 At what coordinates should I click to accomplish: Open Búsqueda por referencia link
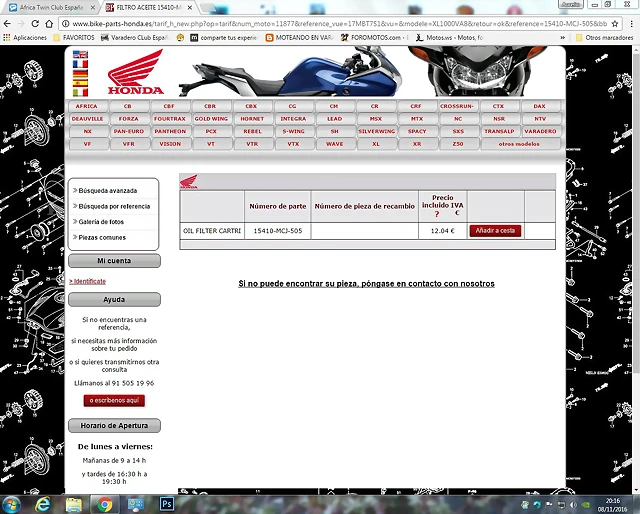[x=114, y=206]
